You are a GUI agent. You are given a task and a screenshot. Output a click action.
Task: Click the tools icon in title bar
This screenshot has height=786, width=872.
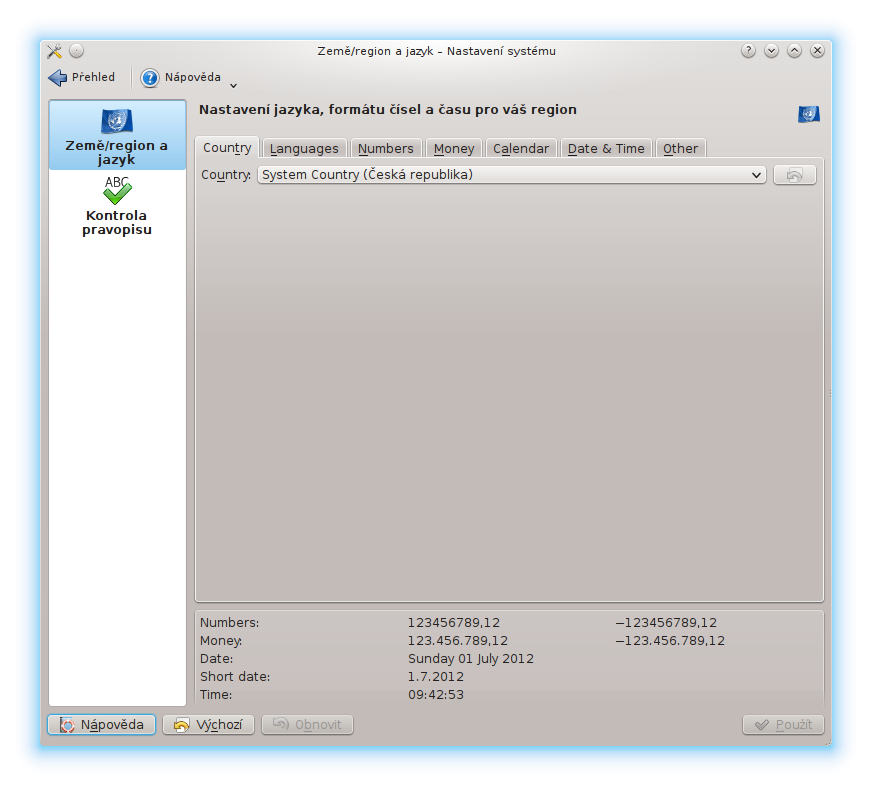(x=54, y=51)
